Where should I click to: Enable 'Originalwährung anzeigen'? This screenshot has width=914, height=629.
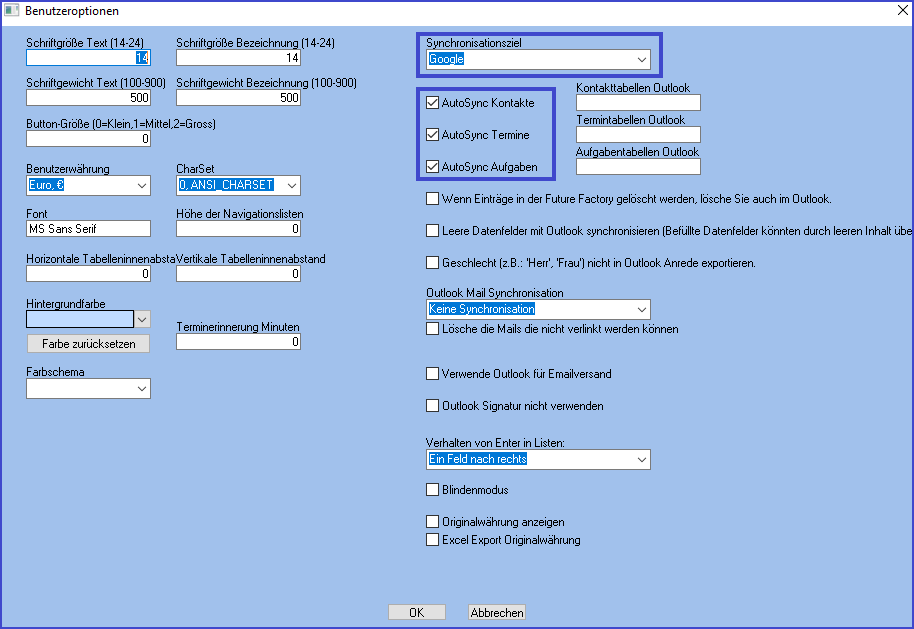[x=433, y=521]
